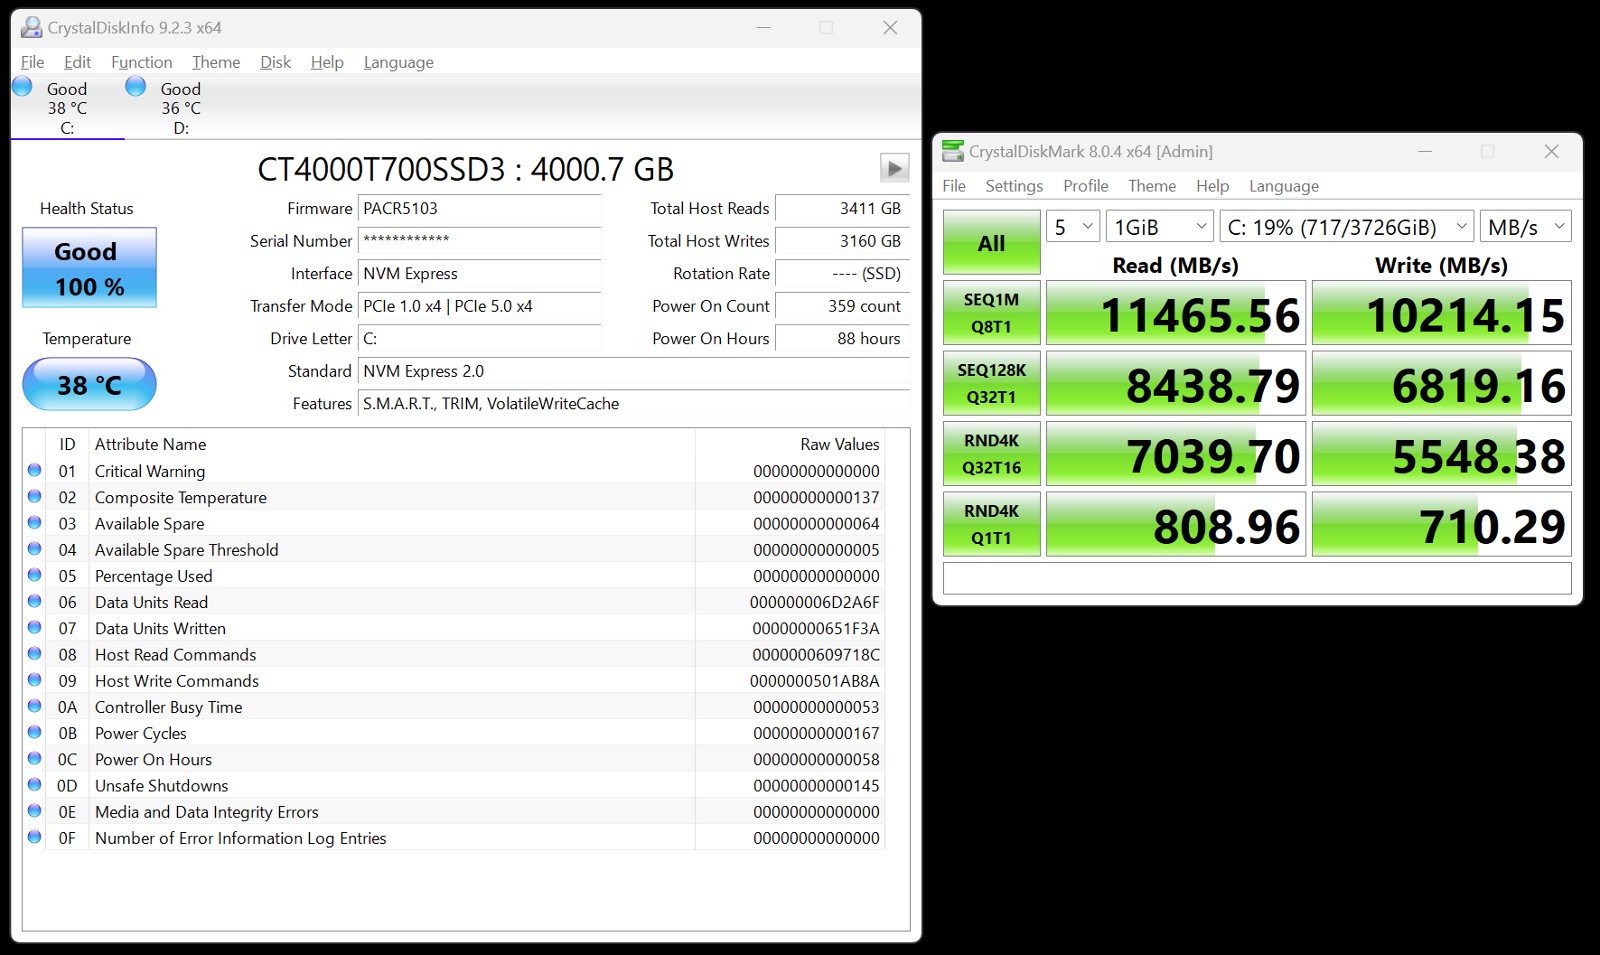This screenshot has width=1600, height=955.
Task: Click status orb for Available Spare Threshold row
Action: click(35, 548)
